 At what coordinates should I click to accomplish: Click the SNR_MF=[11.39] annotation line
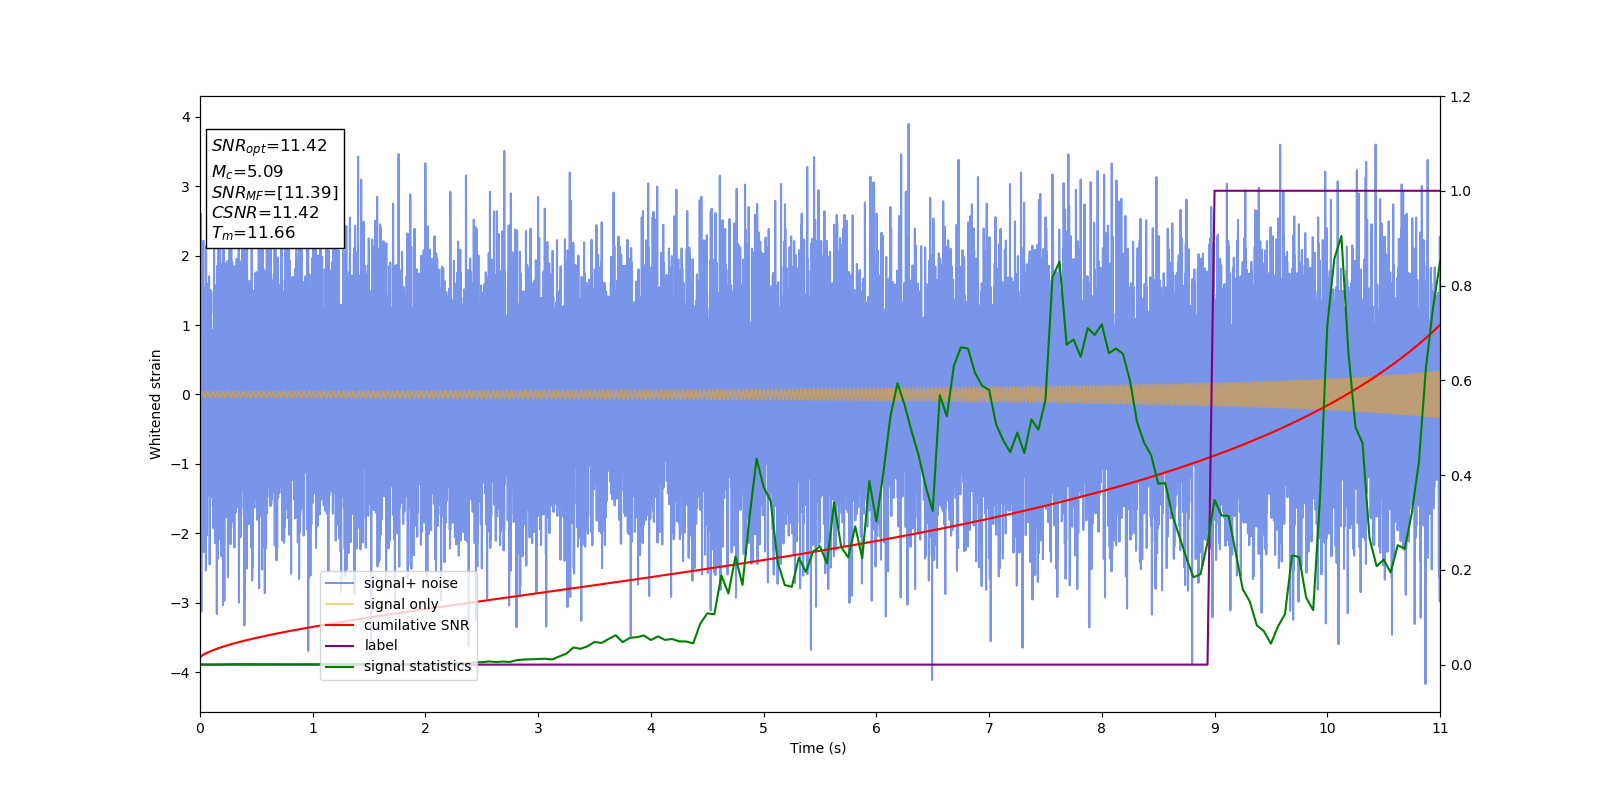coord(275,192)
